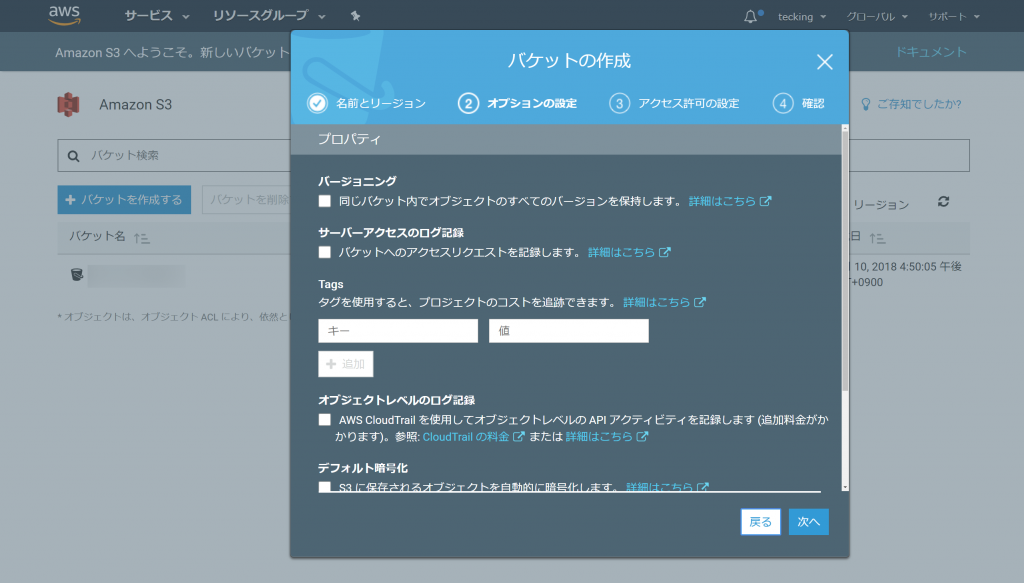Click the 次へ button
The height and width of the screenshot is (583, 1024).
pos(808,522)
